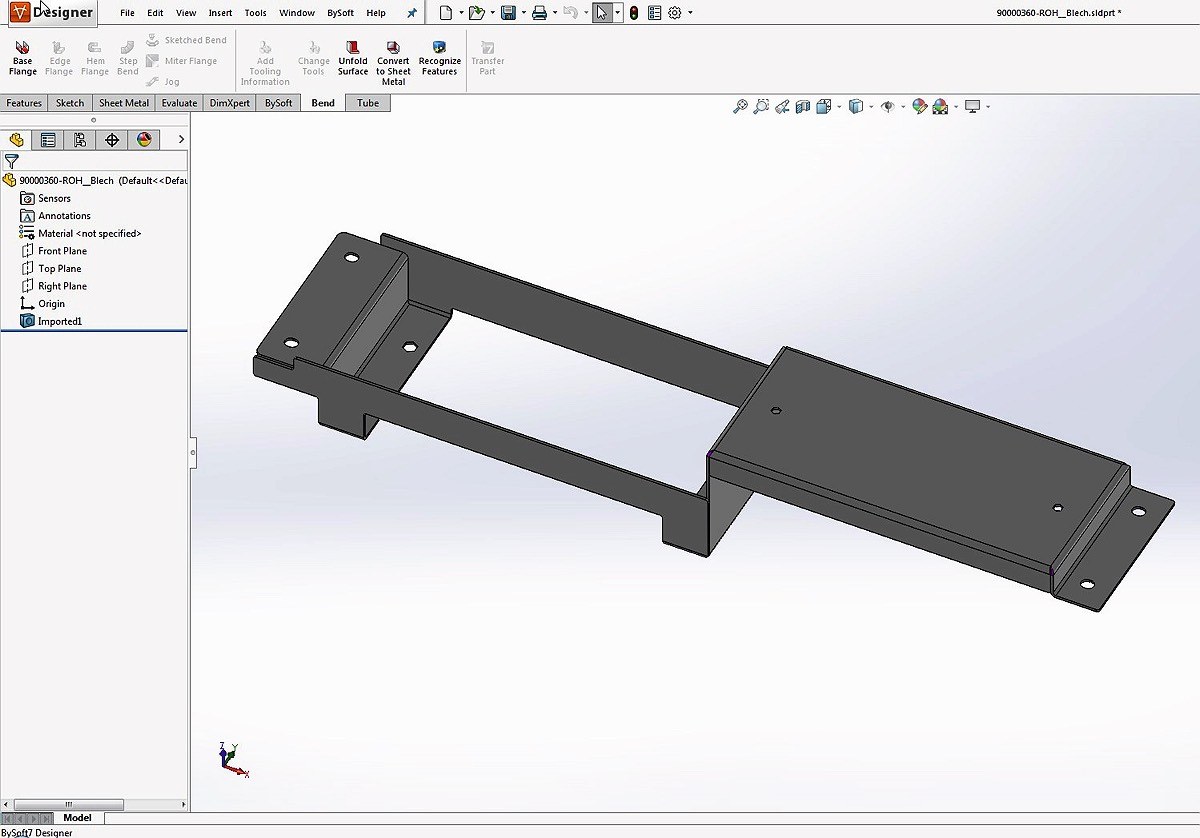Run Recognize Features tool
The image size is (1200, 838).
pyautogui.click(x=439, y=58)
